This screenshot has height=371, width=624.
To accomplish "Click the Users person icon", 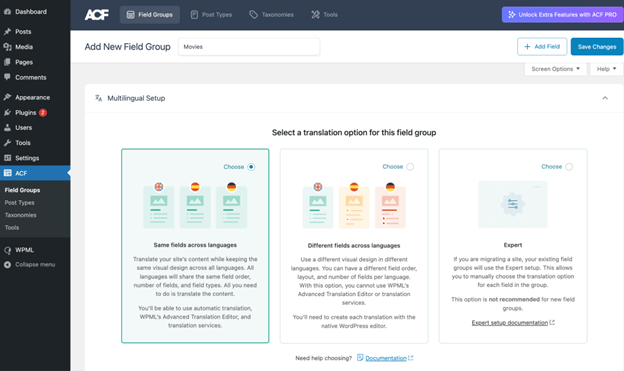I will pos(7,127).
